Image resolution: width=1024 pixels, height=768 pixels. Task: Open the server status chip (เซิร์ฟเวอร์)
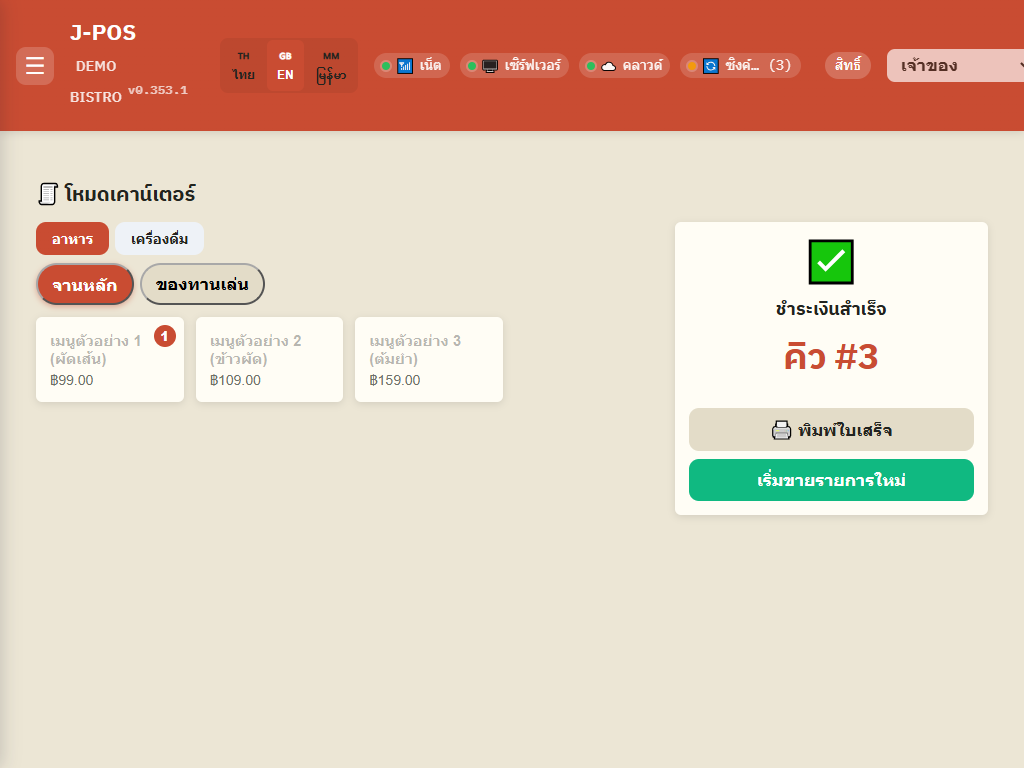pos(515,65)
